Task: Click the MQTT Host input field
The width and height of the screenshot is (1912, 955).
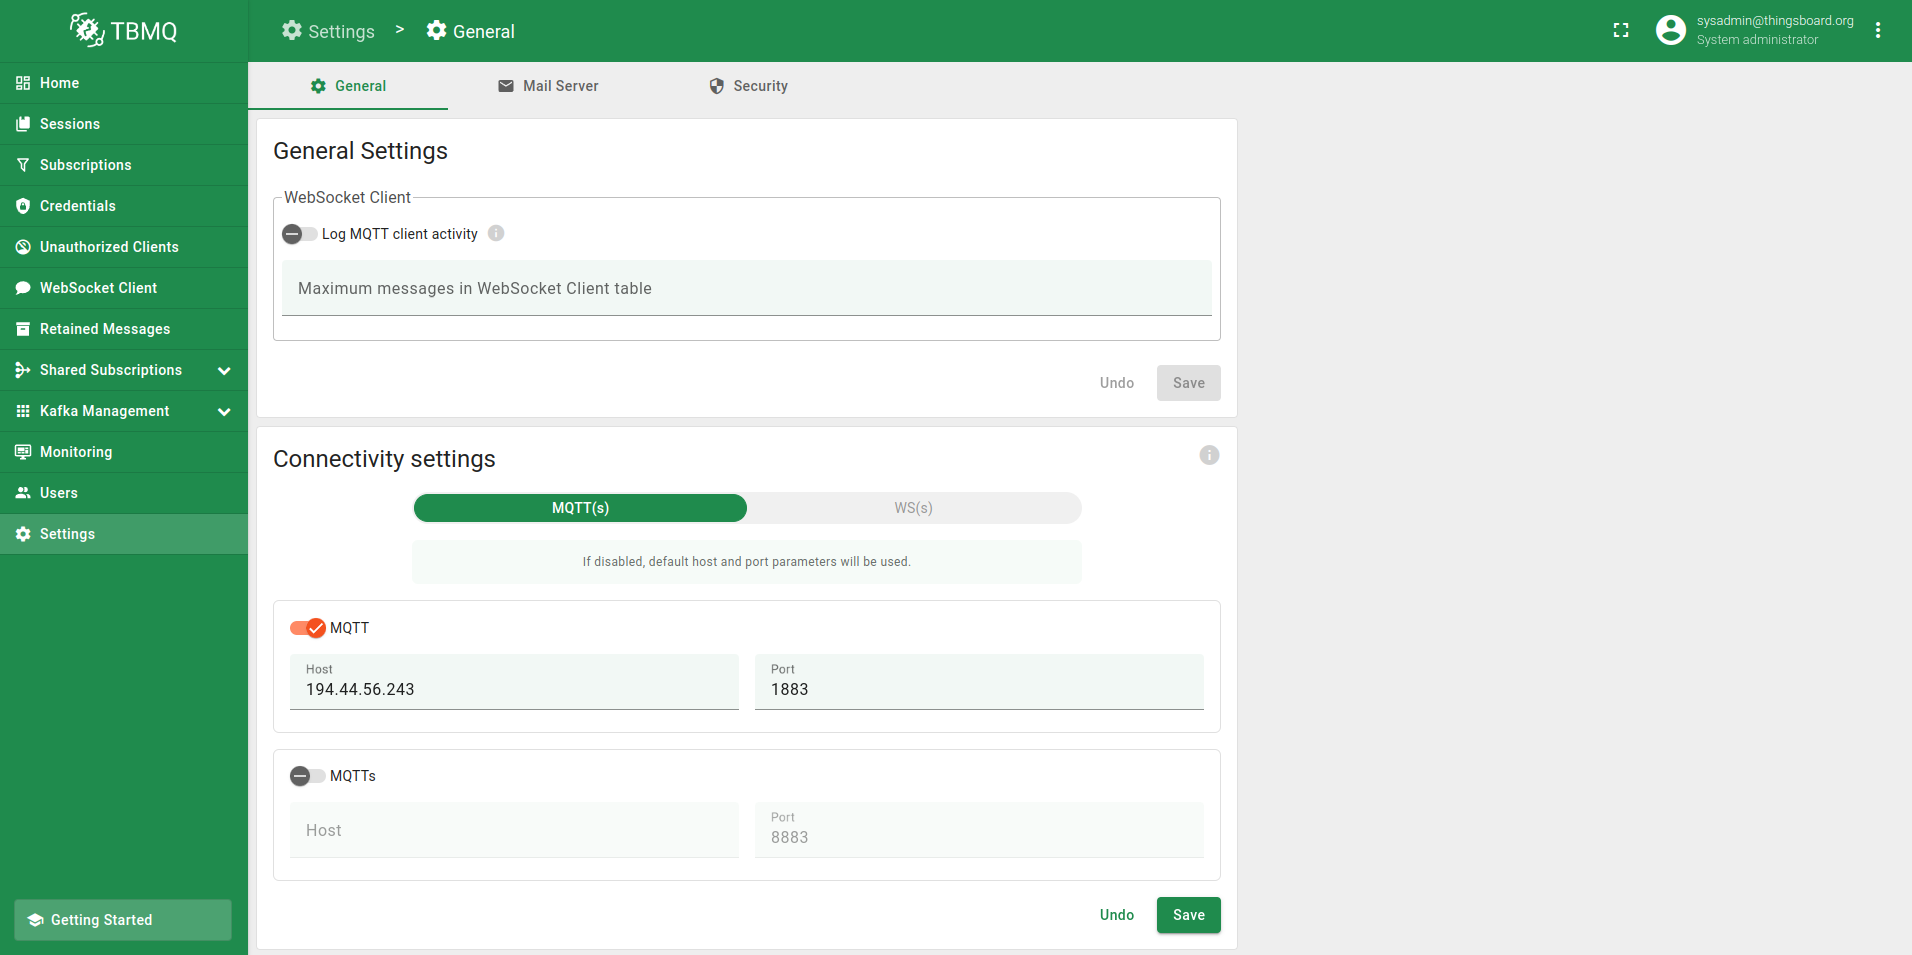Action: [x=514, y=689]
